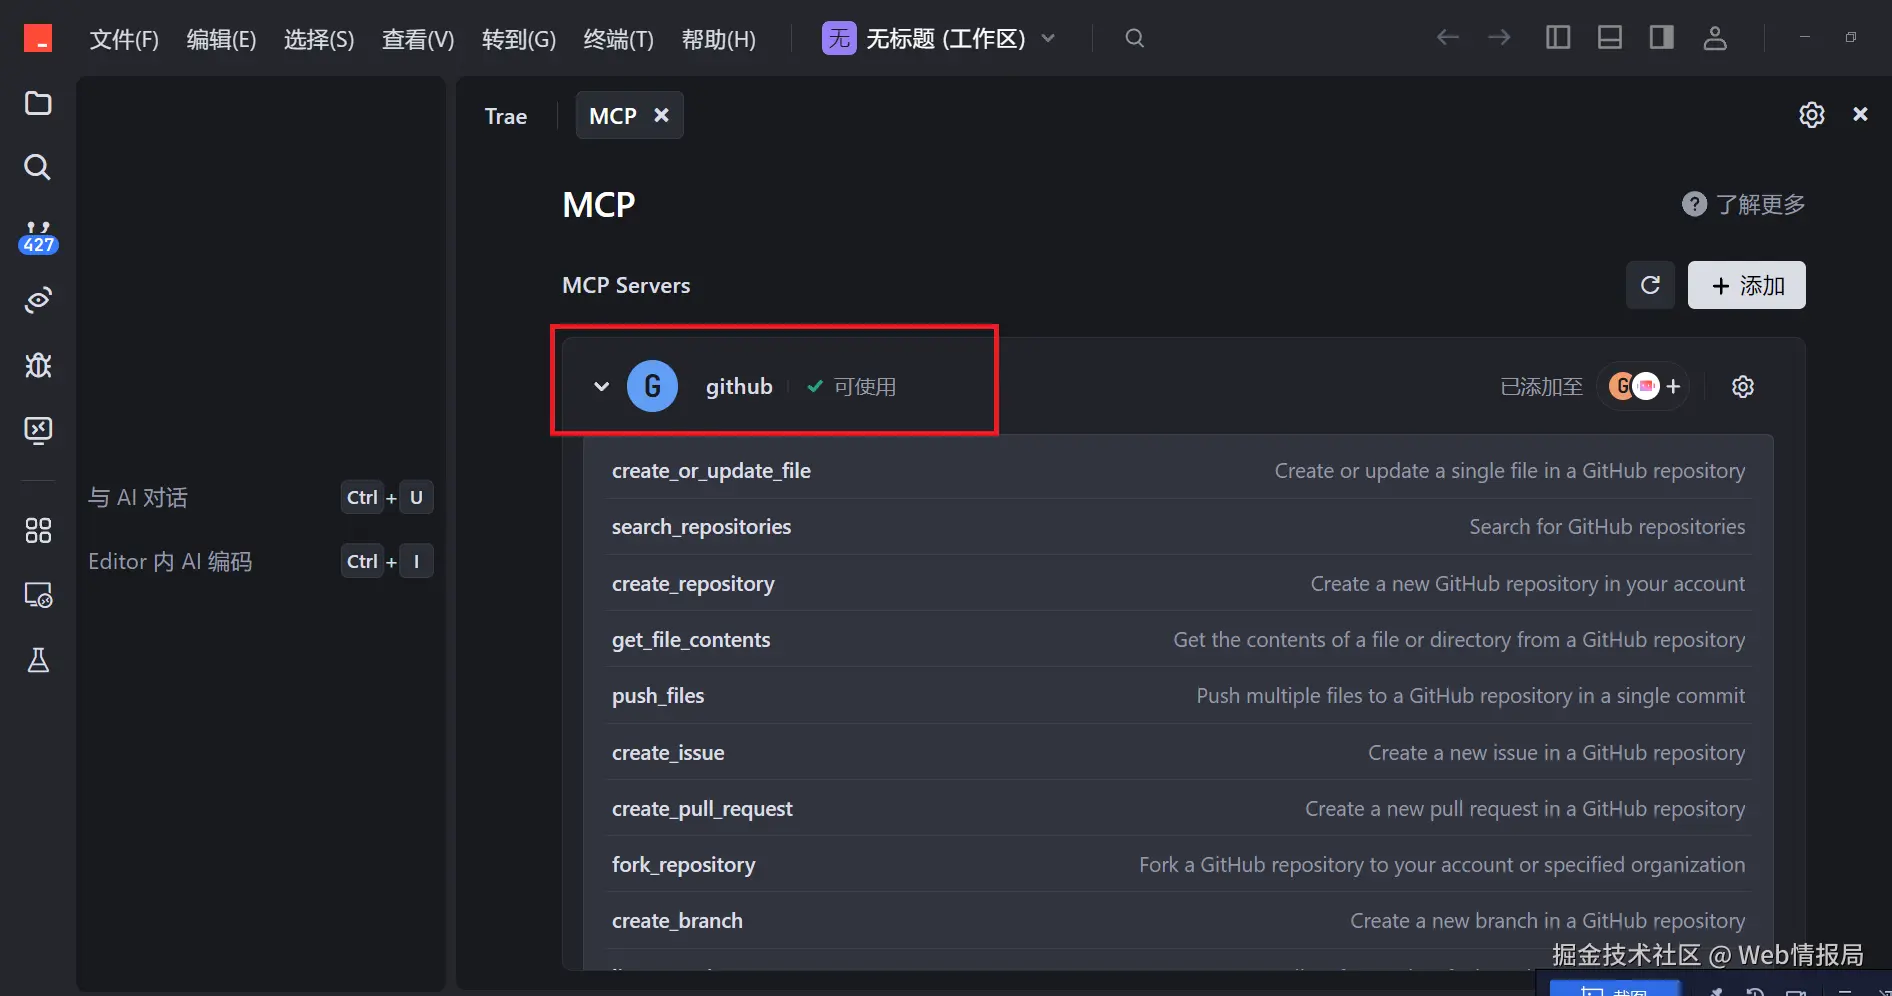Viewport: 1892px width, 996px height.
Task: Open the Run and Debug bug panel
Action: tap(37, 365)
